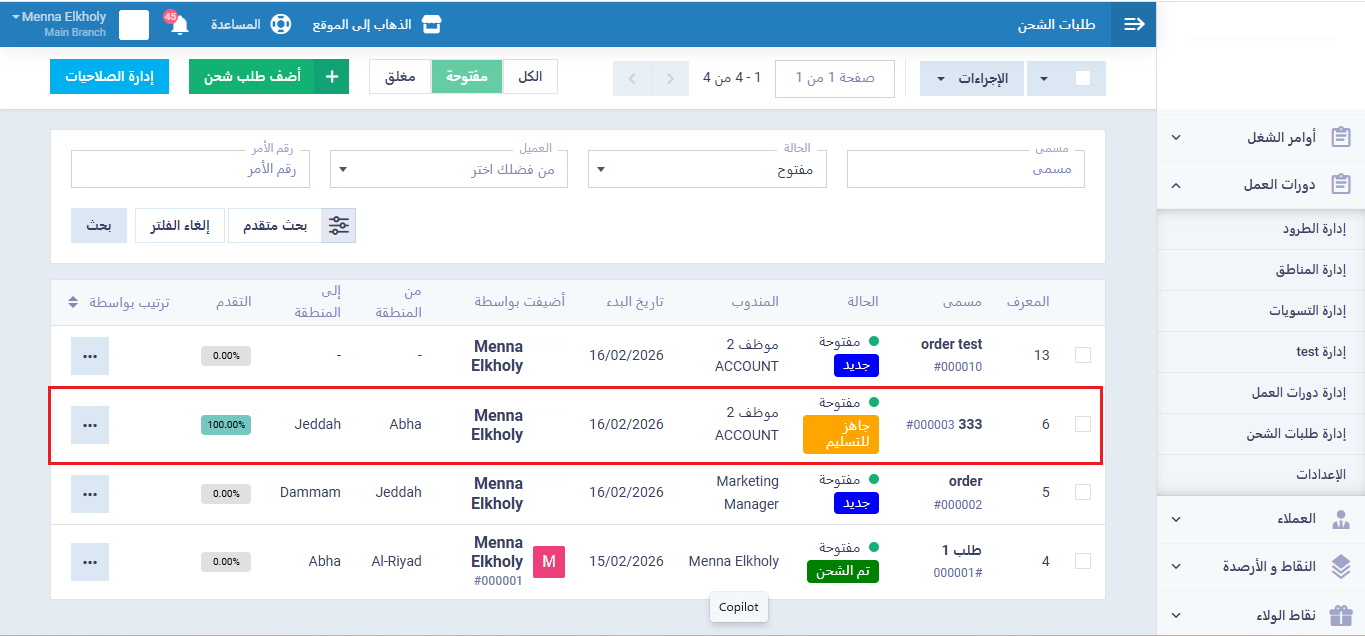Screen dimensions: 1365x636
Task: Switch to the مغلق closed tab
Action: 400,77
